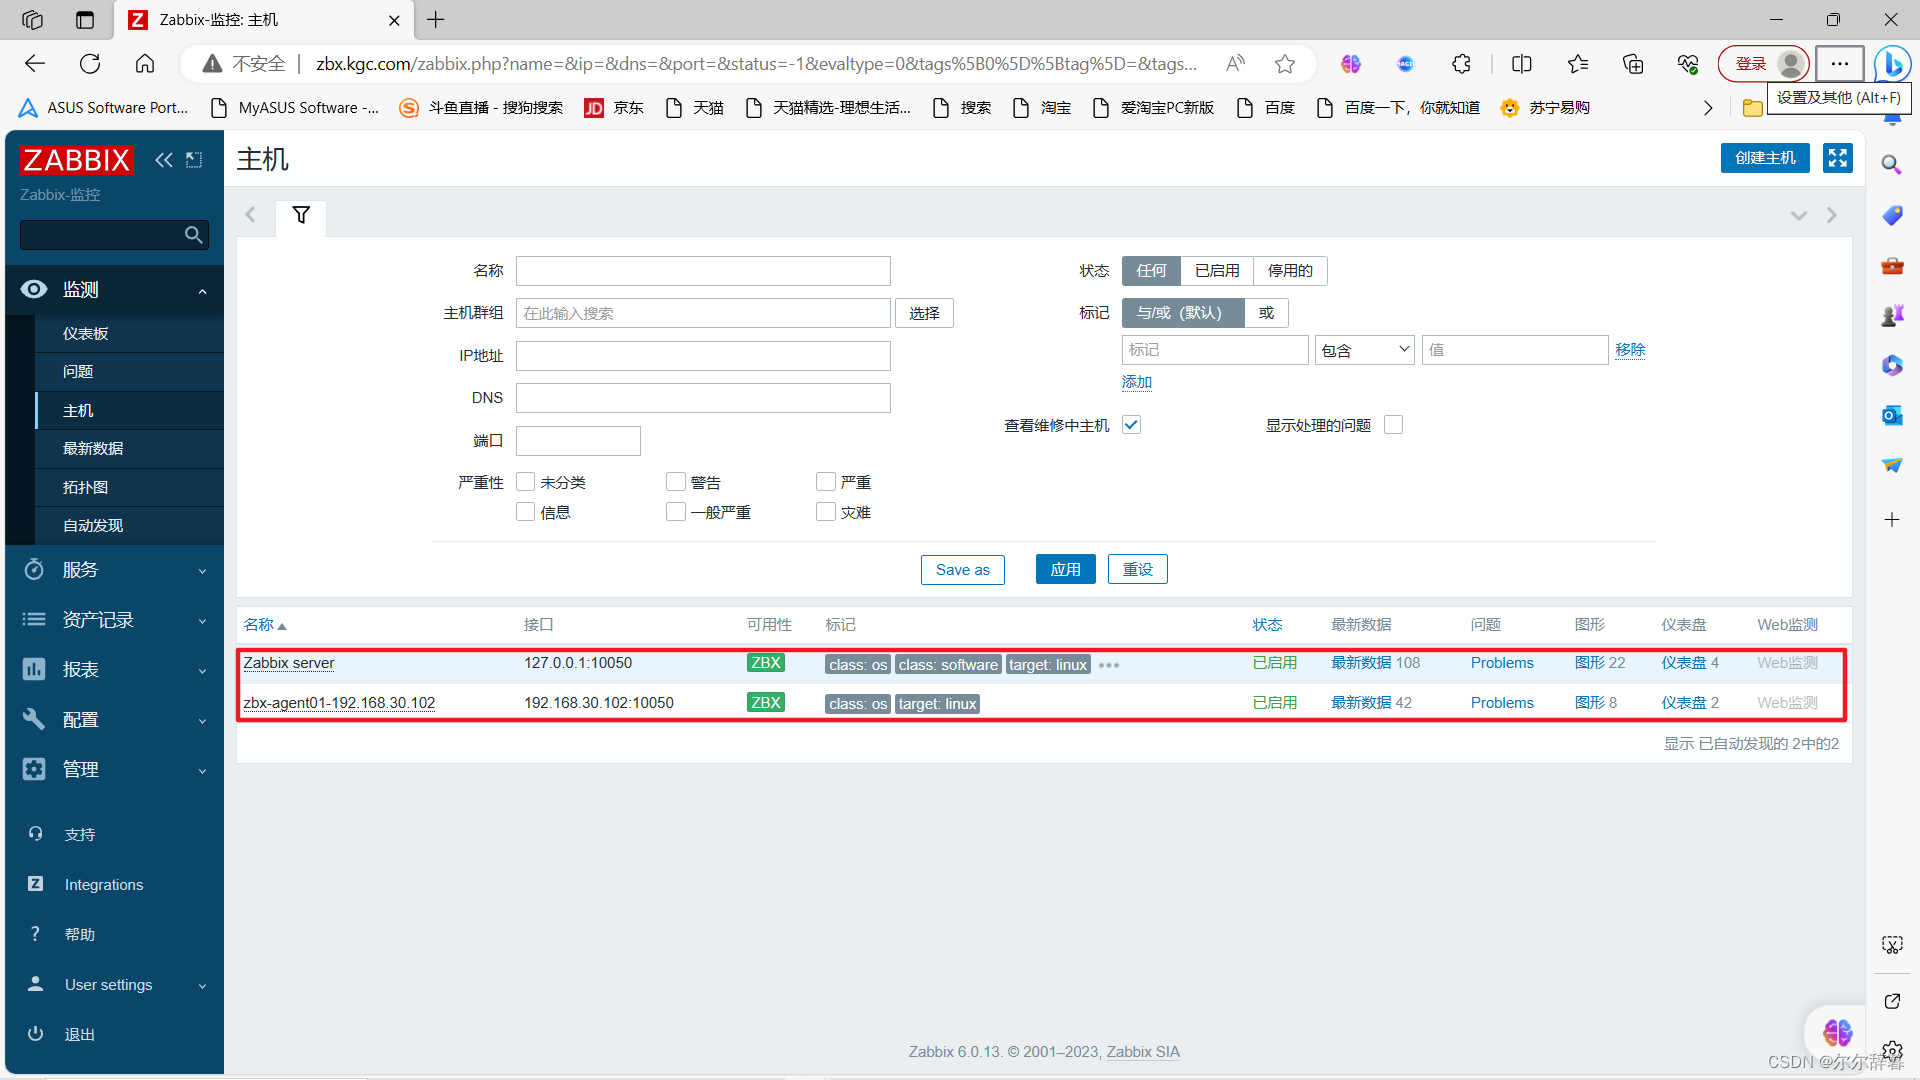Viewport: 1920px width, 1080px height.
Task: Click the sidebar search magnifier icon
Action: 193,235
